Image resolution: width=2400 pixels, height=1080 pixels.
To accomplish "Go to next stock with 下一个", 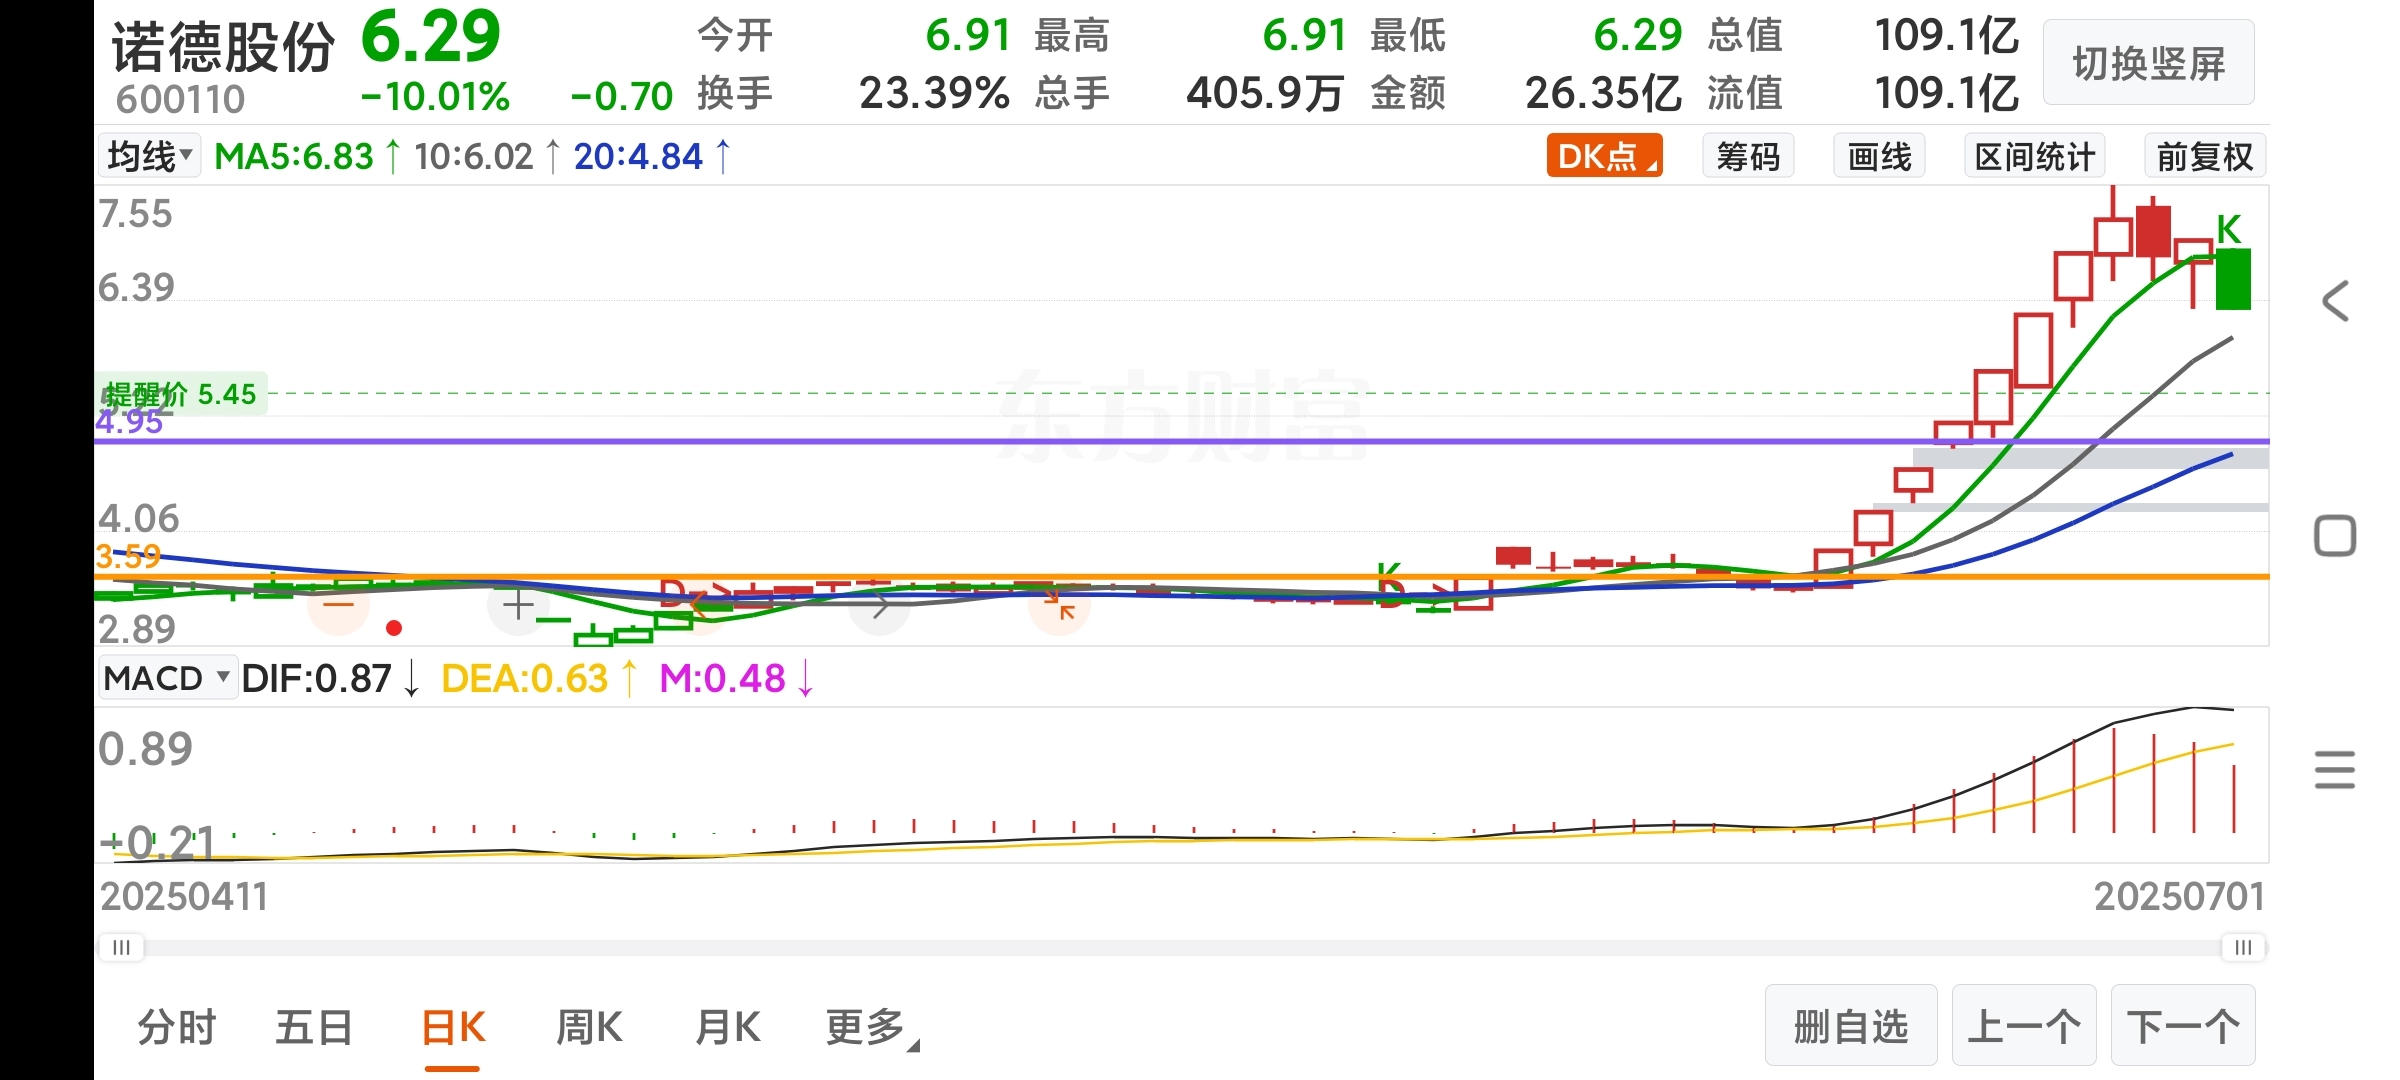I will click(x=2183, y=1026).
